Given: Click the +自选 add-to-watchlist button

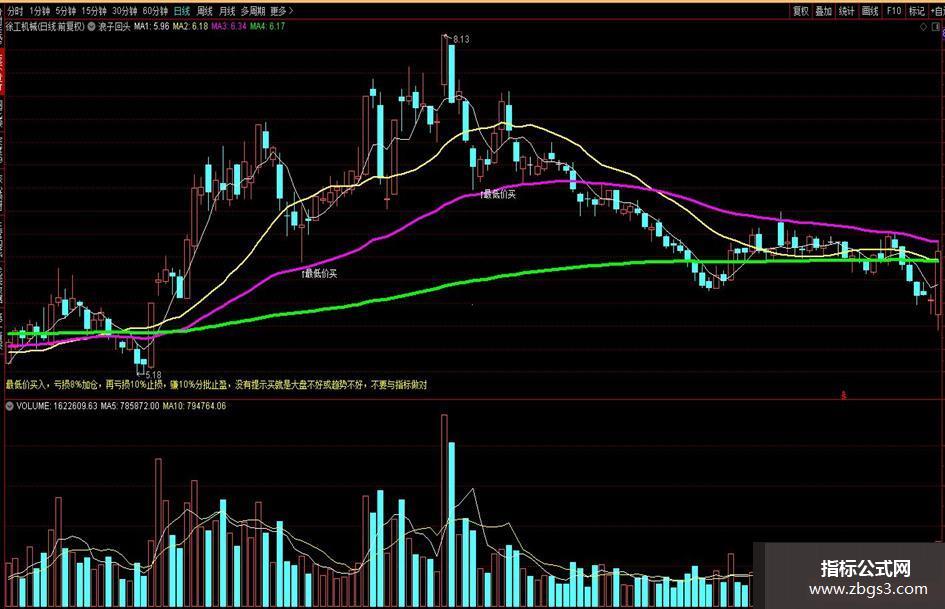Looking at the screenshot, I should click(x=937, y=11).
